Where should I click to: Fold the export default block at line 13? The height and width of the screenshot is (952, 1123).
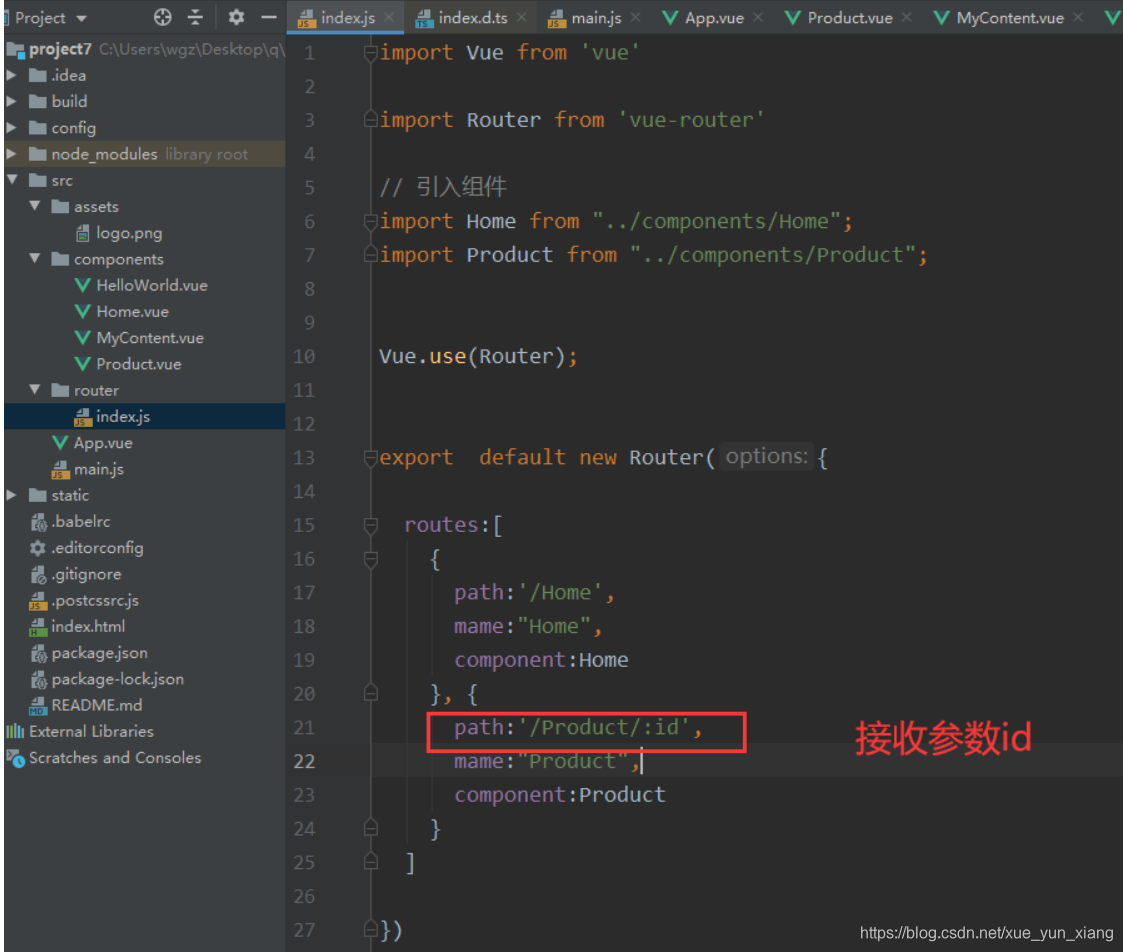tap(370, 458)
